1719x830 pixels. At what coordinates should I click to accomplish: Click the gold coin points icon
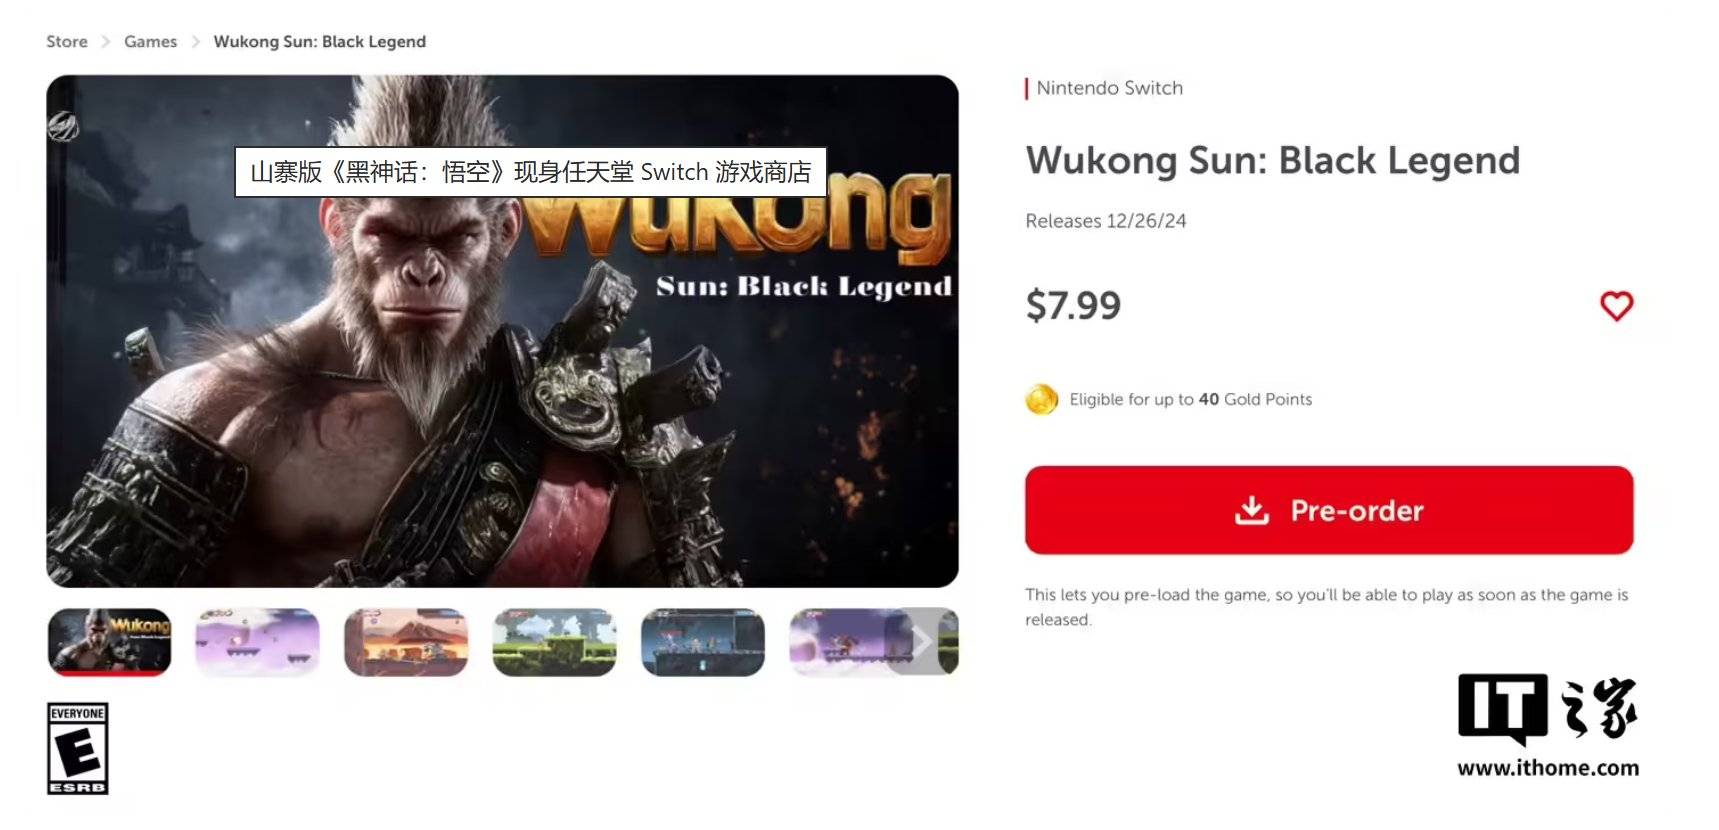click(x=1041, y=399)
